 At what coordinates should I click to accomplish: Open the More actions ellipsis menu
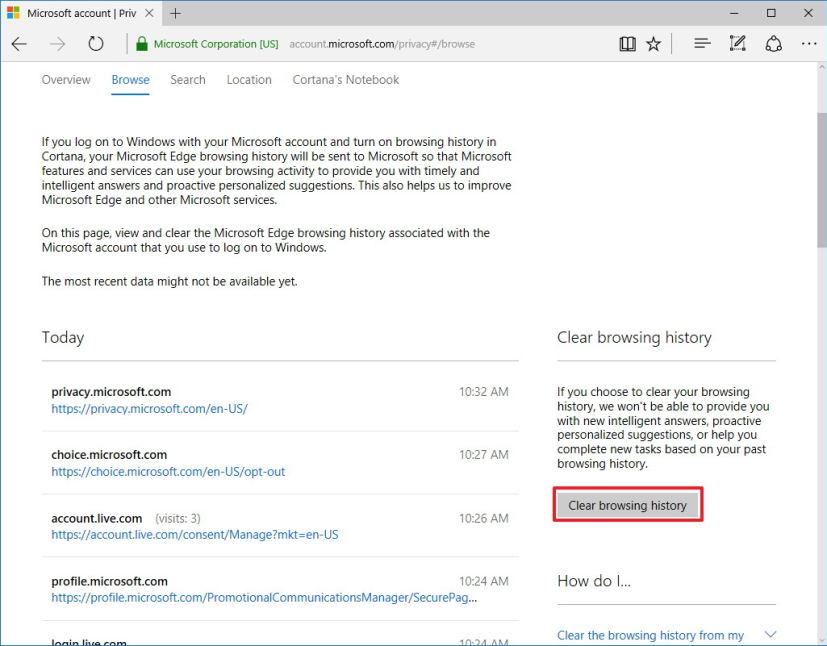click(x=809, y=44)
